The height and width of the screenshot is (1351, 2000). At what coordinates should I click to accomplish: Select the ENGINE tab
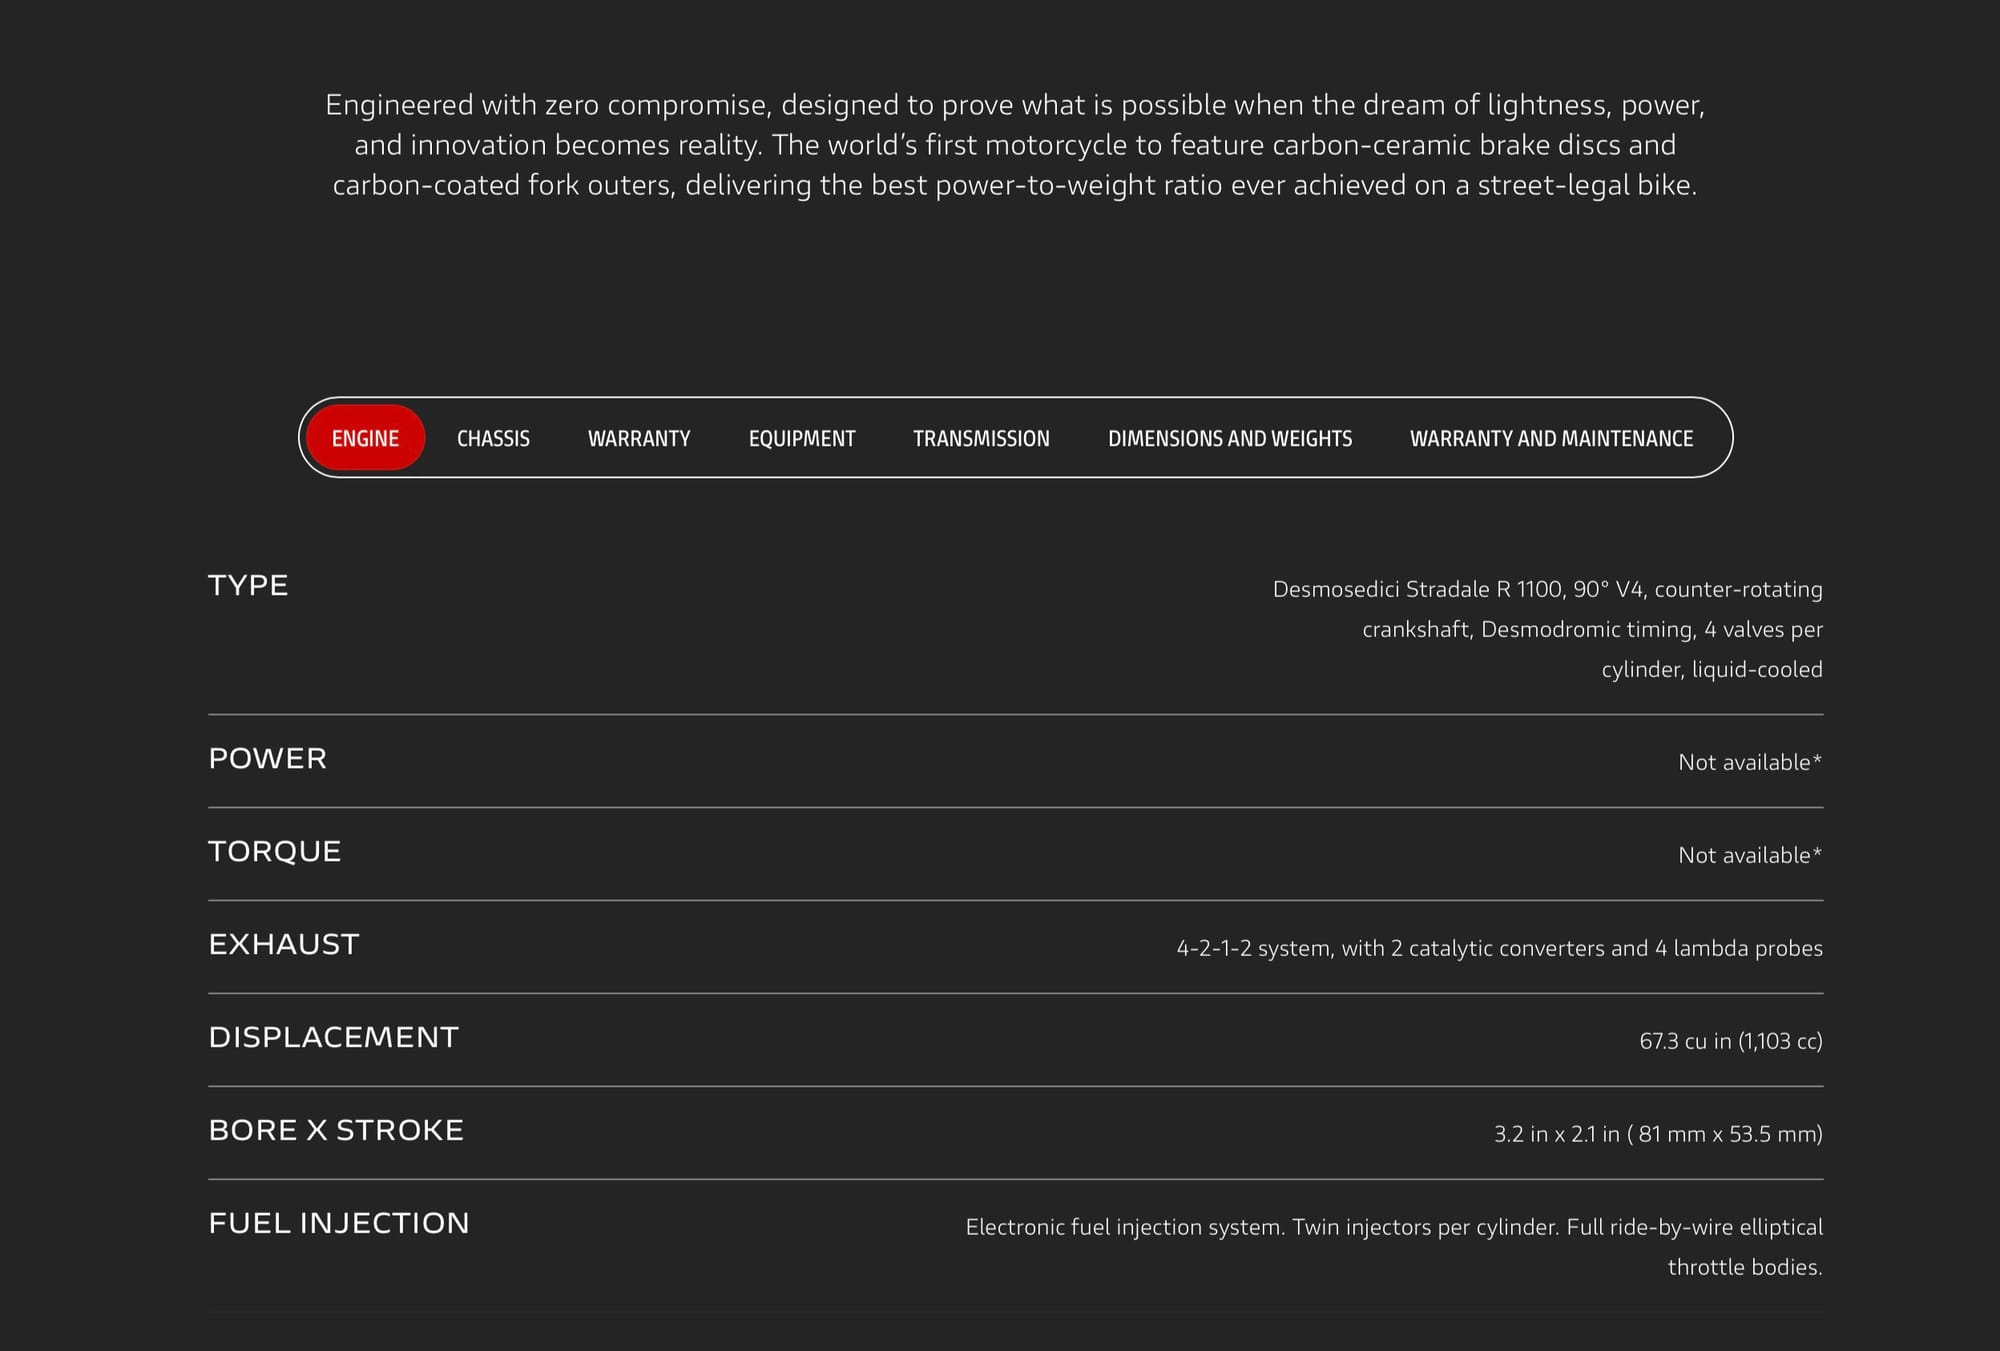tap(365, 438)
